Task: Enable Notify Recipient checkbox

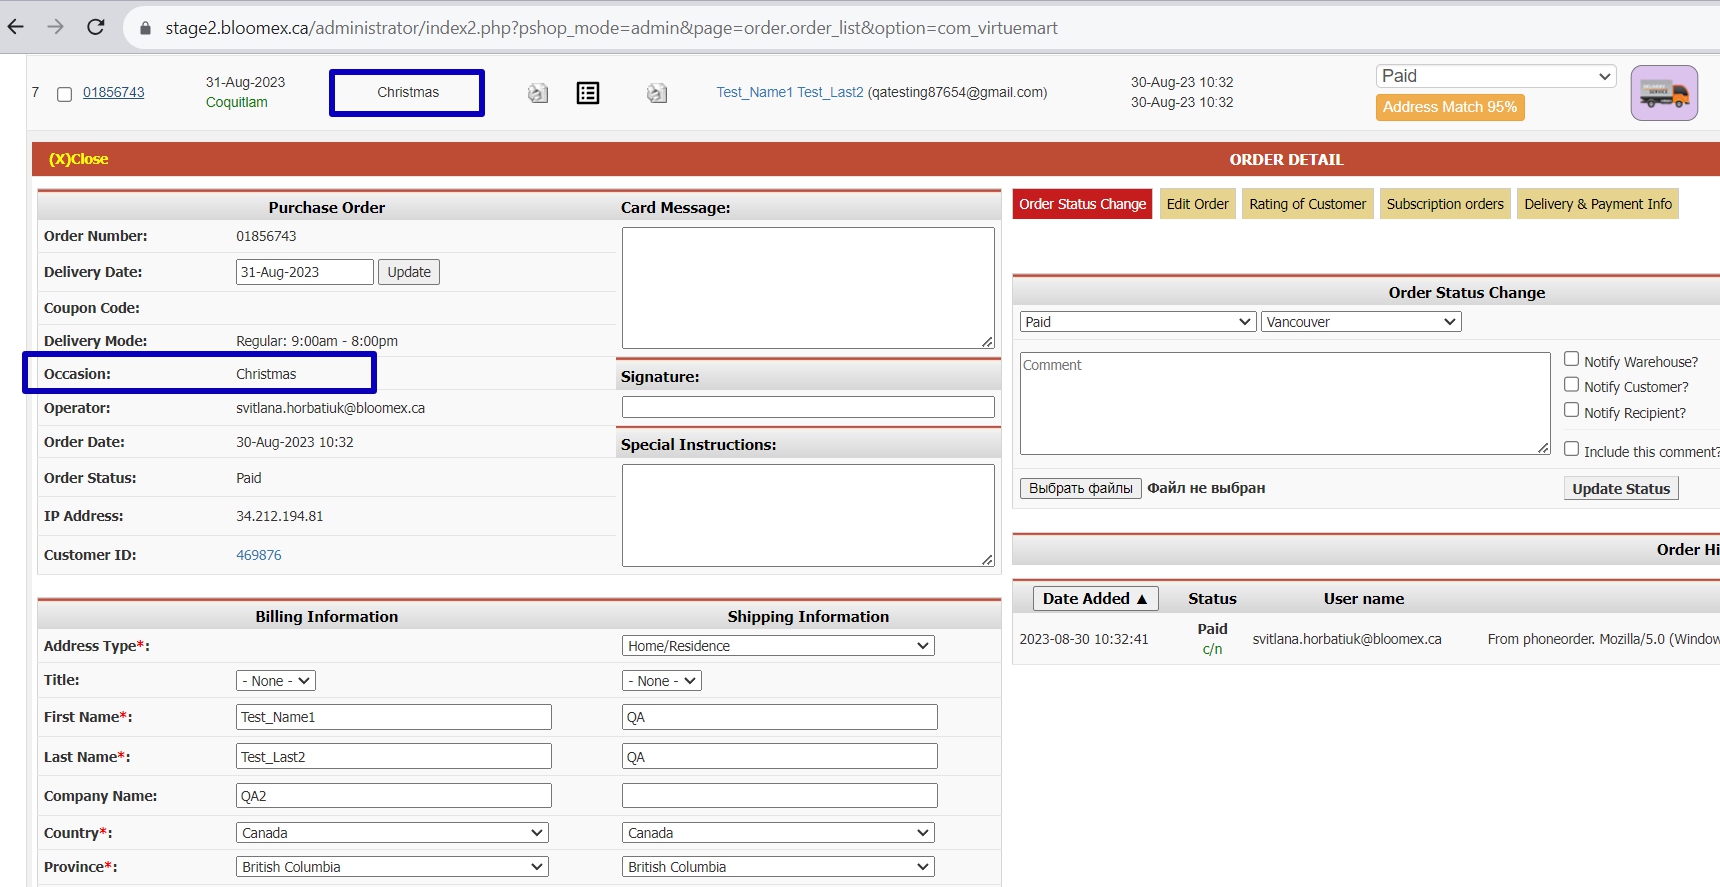Action: (1571, 410)
